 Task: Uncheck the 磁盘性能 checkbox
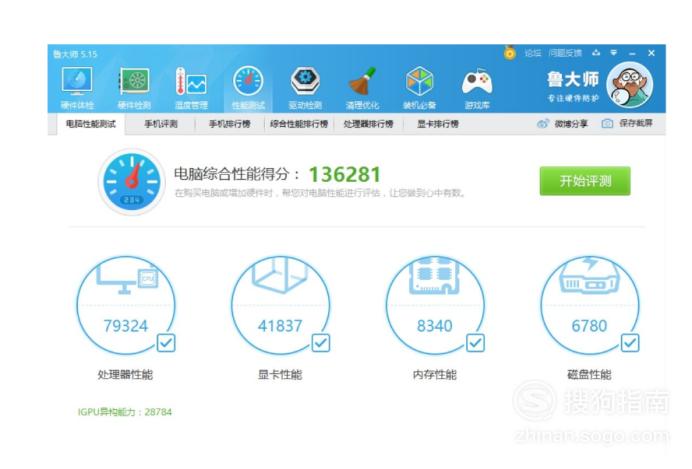(x=630, y=342)
